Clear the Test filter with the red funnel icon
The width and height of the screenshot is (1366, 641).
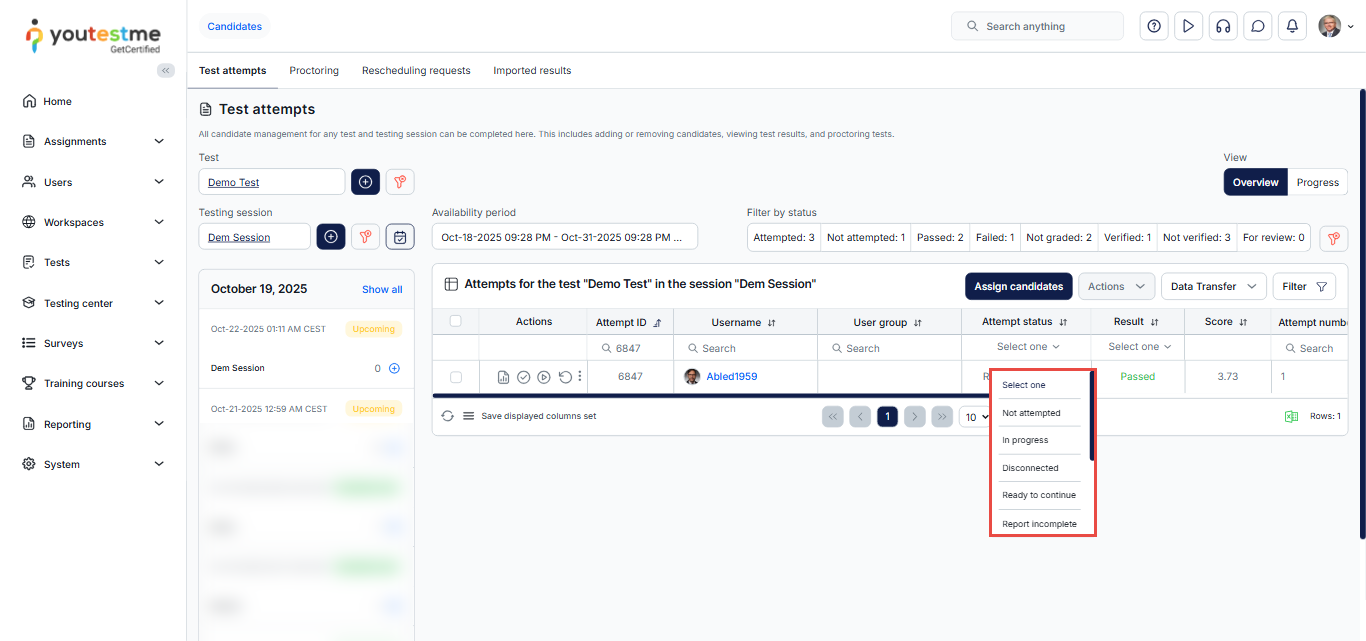400,182
